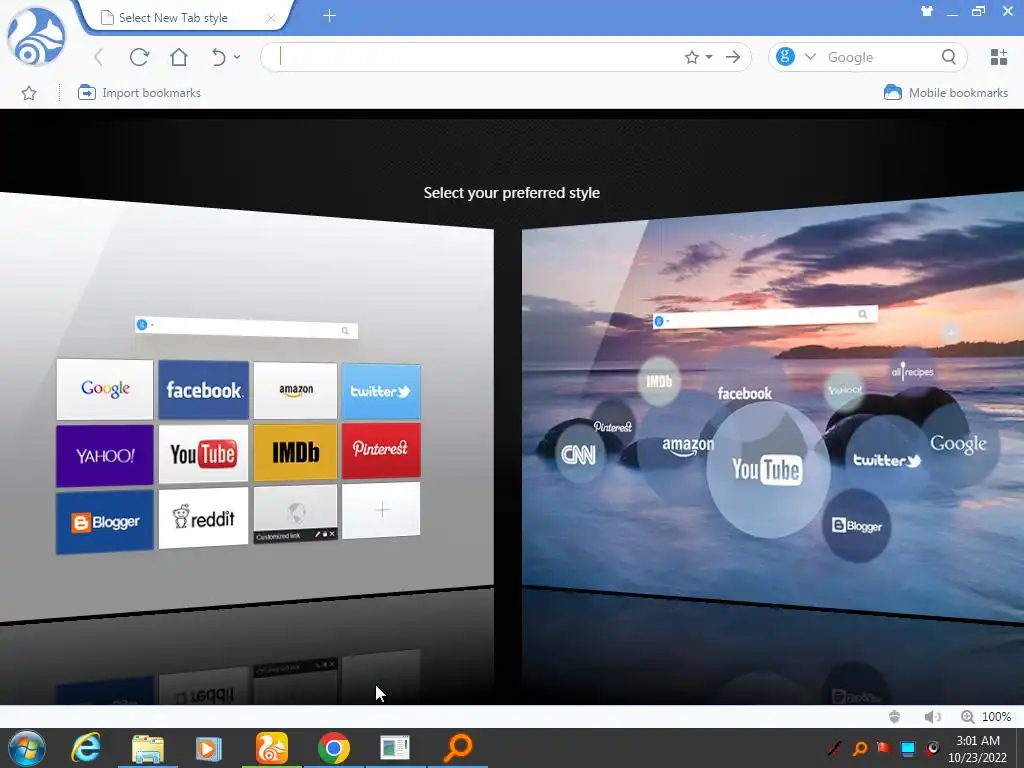Image resolution: width=1024 pixels, height=768 pixels.
Task: Go back using the back arrow
Action: tap(99, 57)
